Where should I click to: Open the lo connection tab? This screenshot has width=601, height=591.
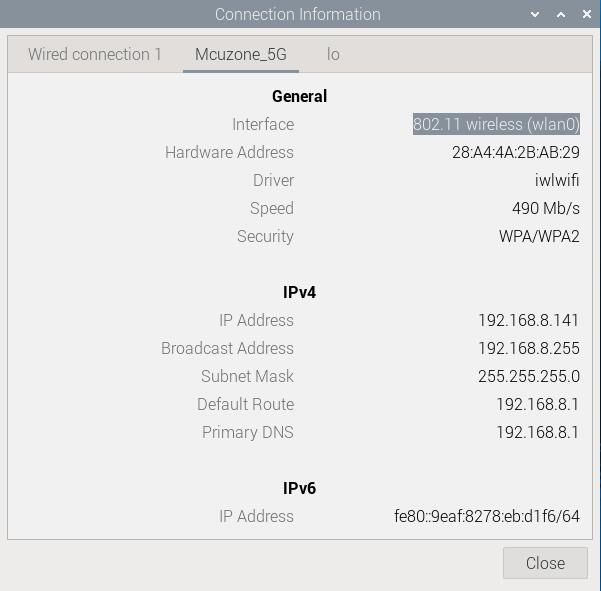point(333,54)
